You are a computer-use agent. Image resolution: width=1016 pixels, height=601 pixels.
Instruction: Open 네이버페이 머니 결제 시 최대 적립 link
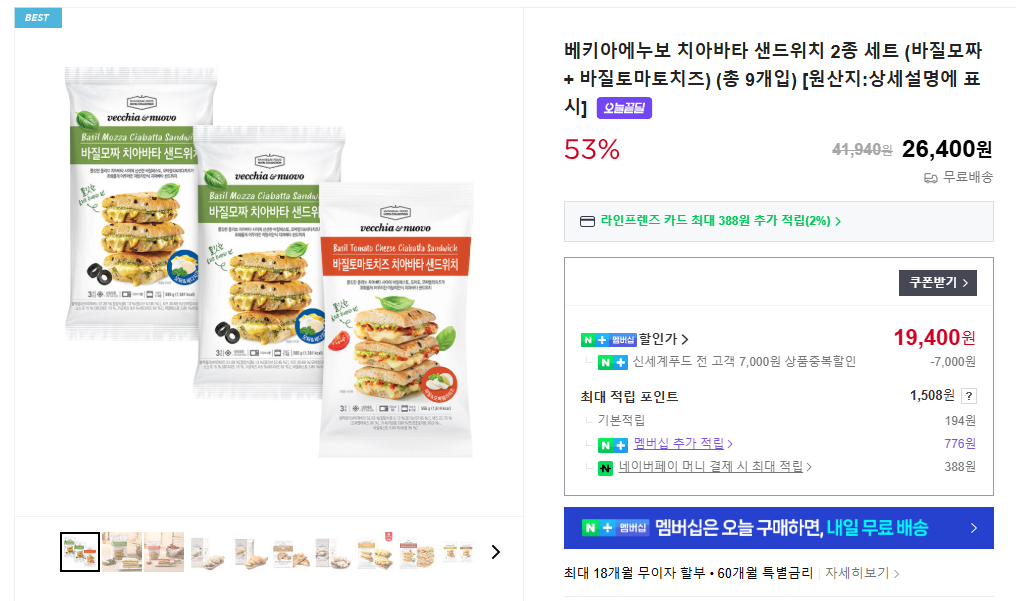714,467
